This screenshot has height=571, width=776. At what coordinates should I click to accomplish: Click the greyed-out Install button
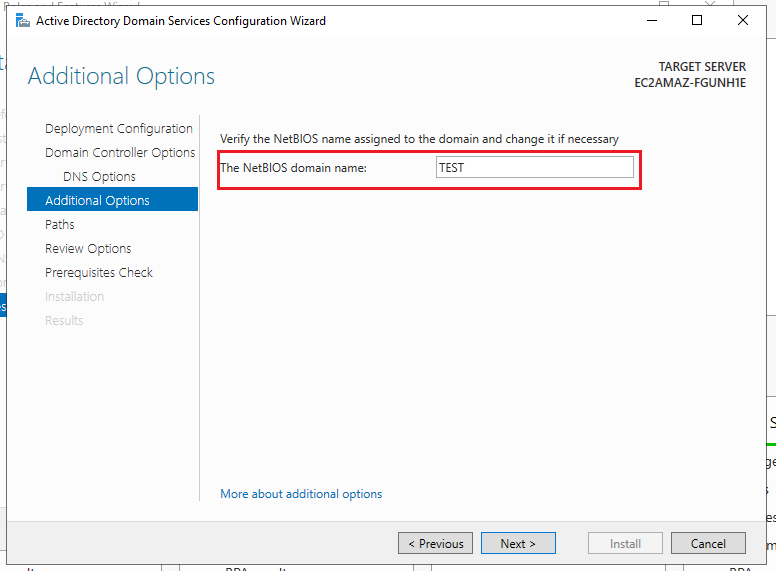point(625,543)
